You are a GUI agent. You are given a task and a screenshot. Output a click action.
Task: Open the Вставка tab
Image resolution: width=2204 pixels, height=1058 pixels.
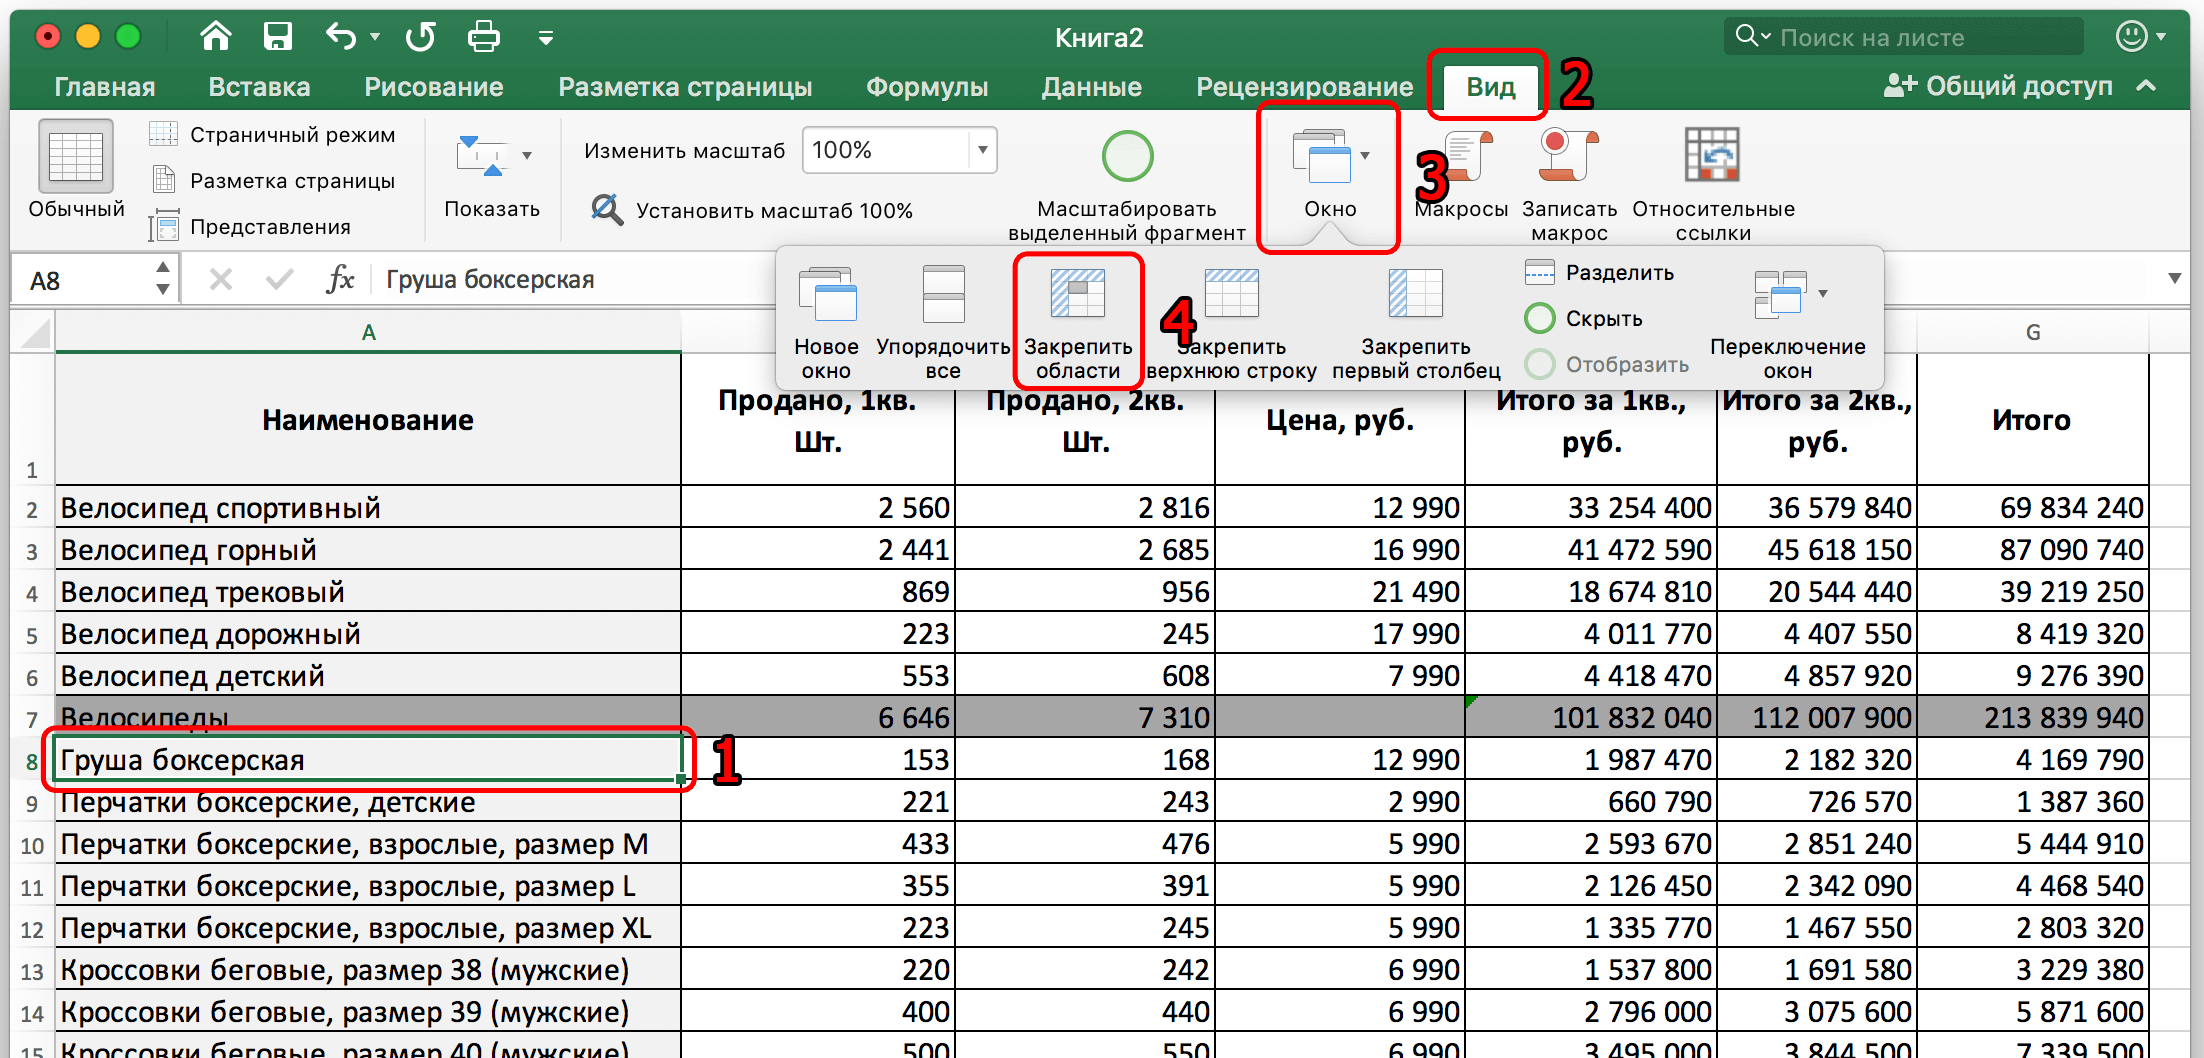click(259, 87)
